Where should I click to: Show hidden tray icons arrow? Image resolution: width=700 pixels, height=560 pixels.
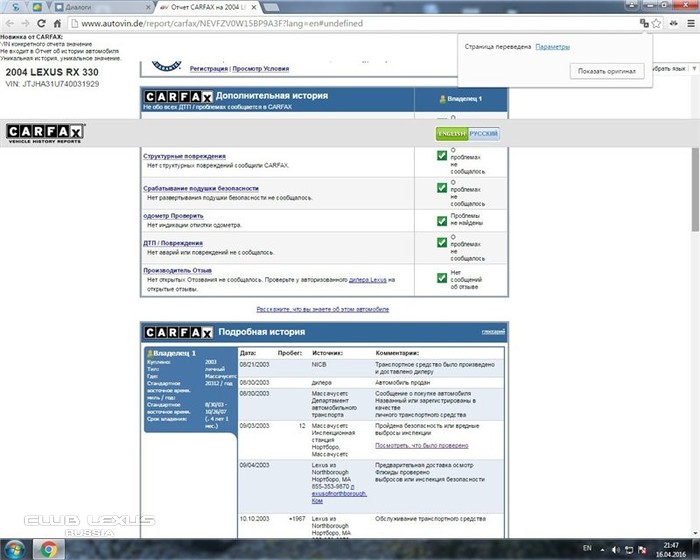click(603, 550)
